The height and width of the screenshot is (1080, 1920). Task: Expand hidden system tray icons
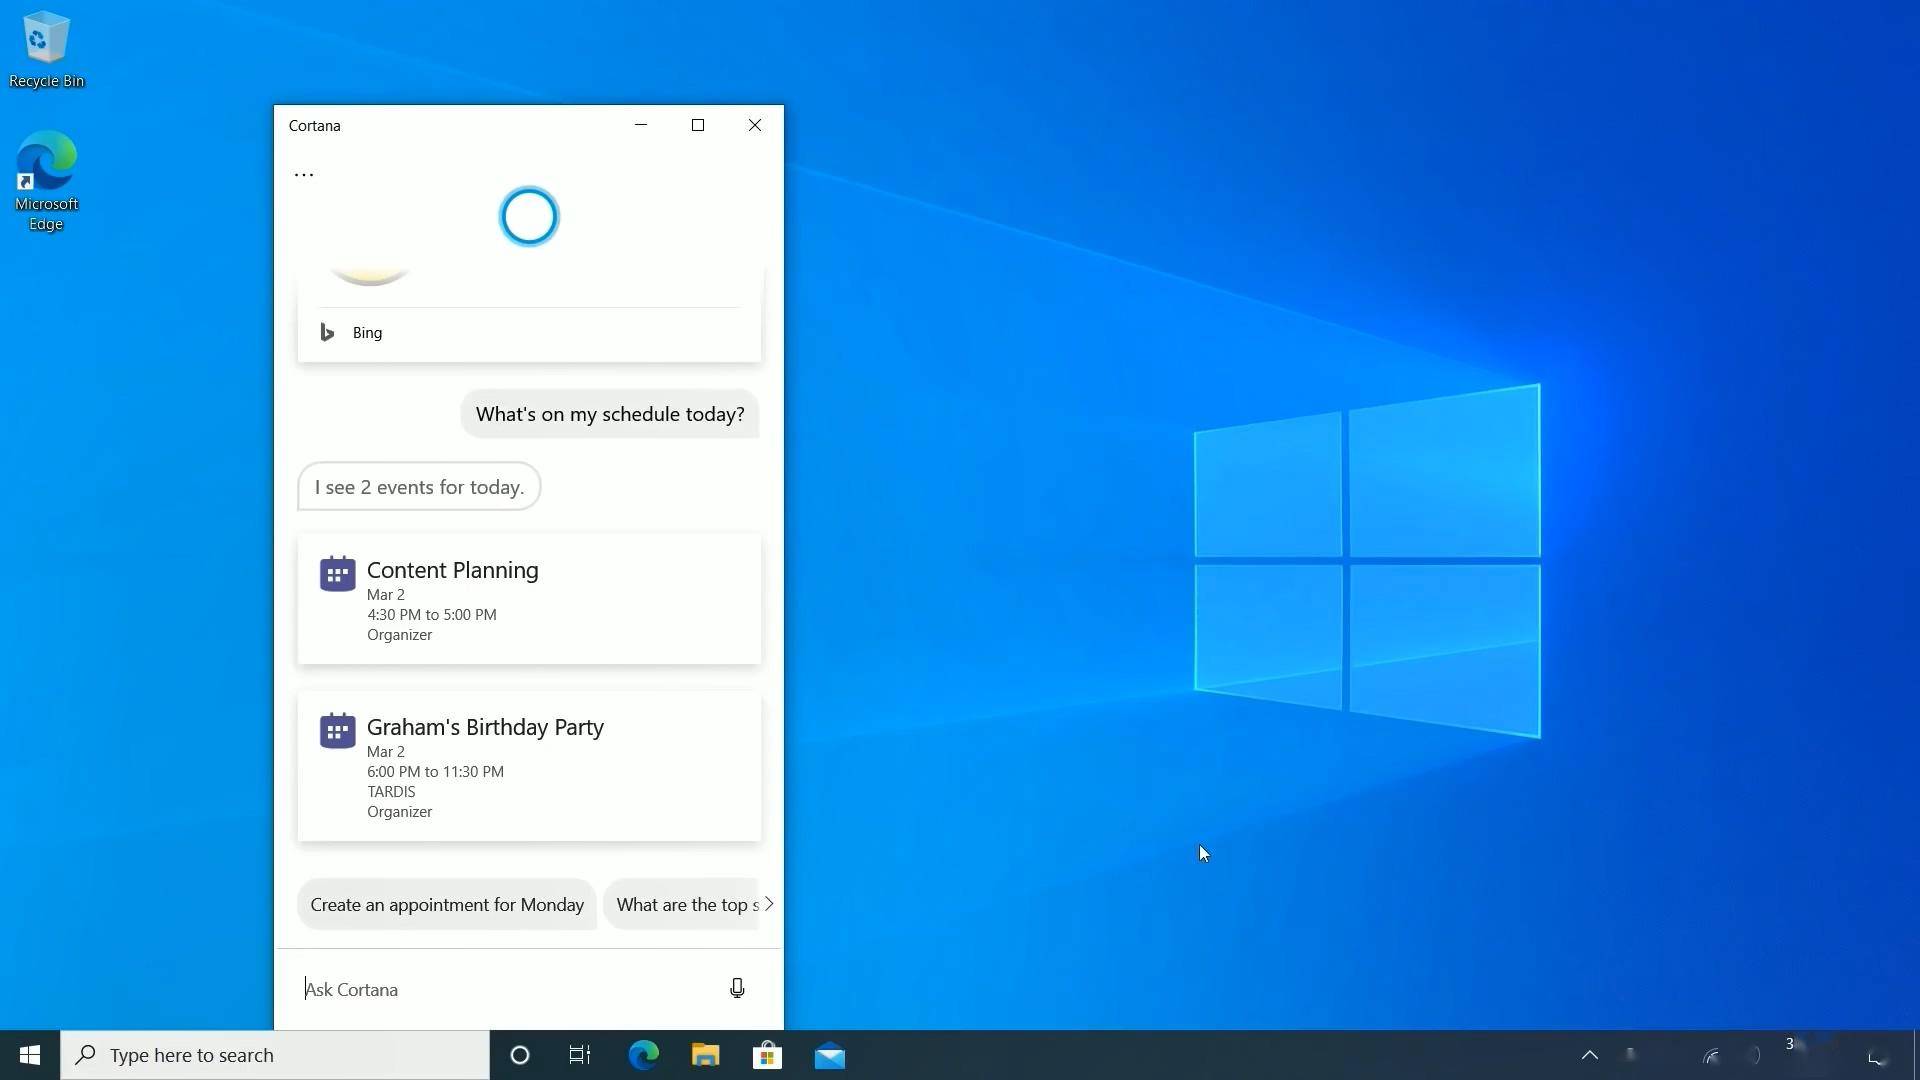click(1589, 1055)
